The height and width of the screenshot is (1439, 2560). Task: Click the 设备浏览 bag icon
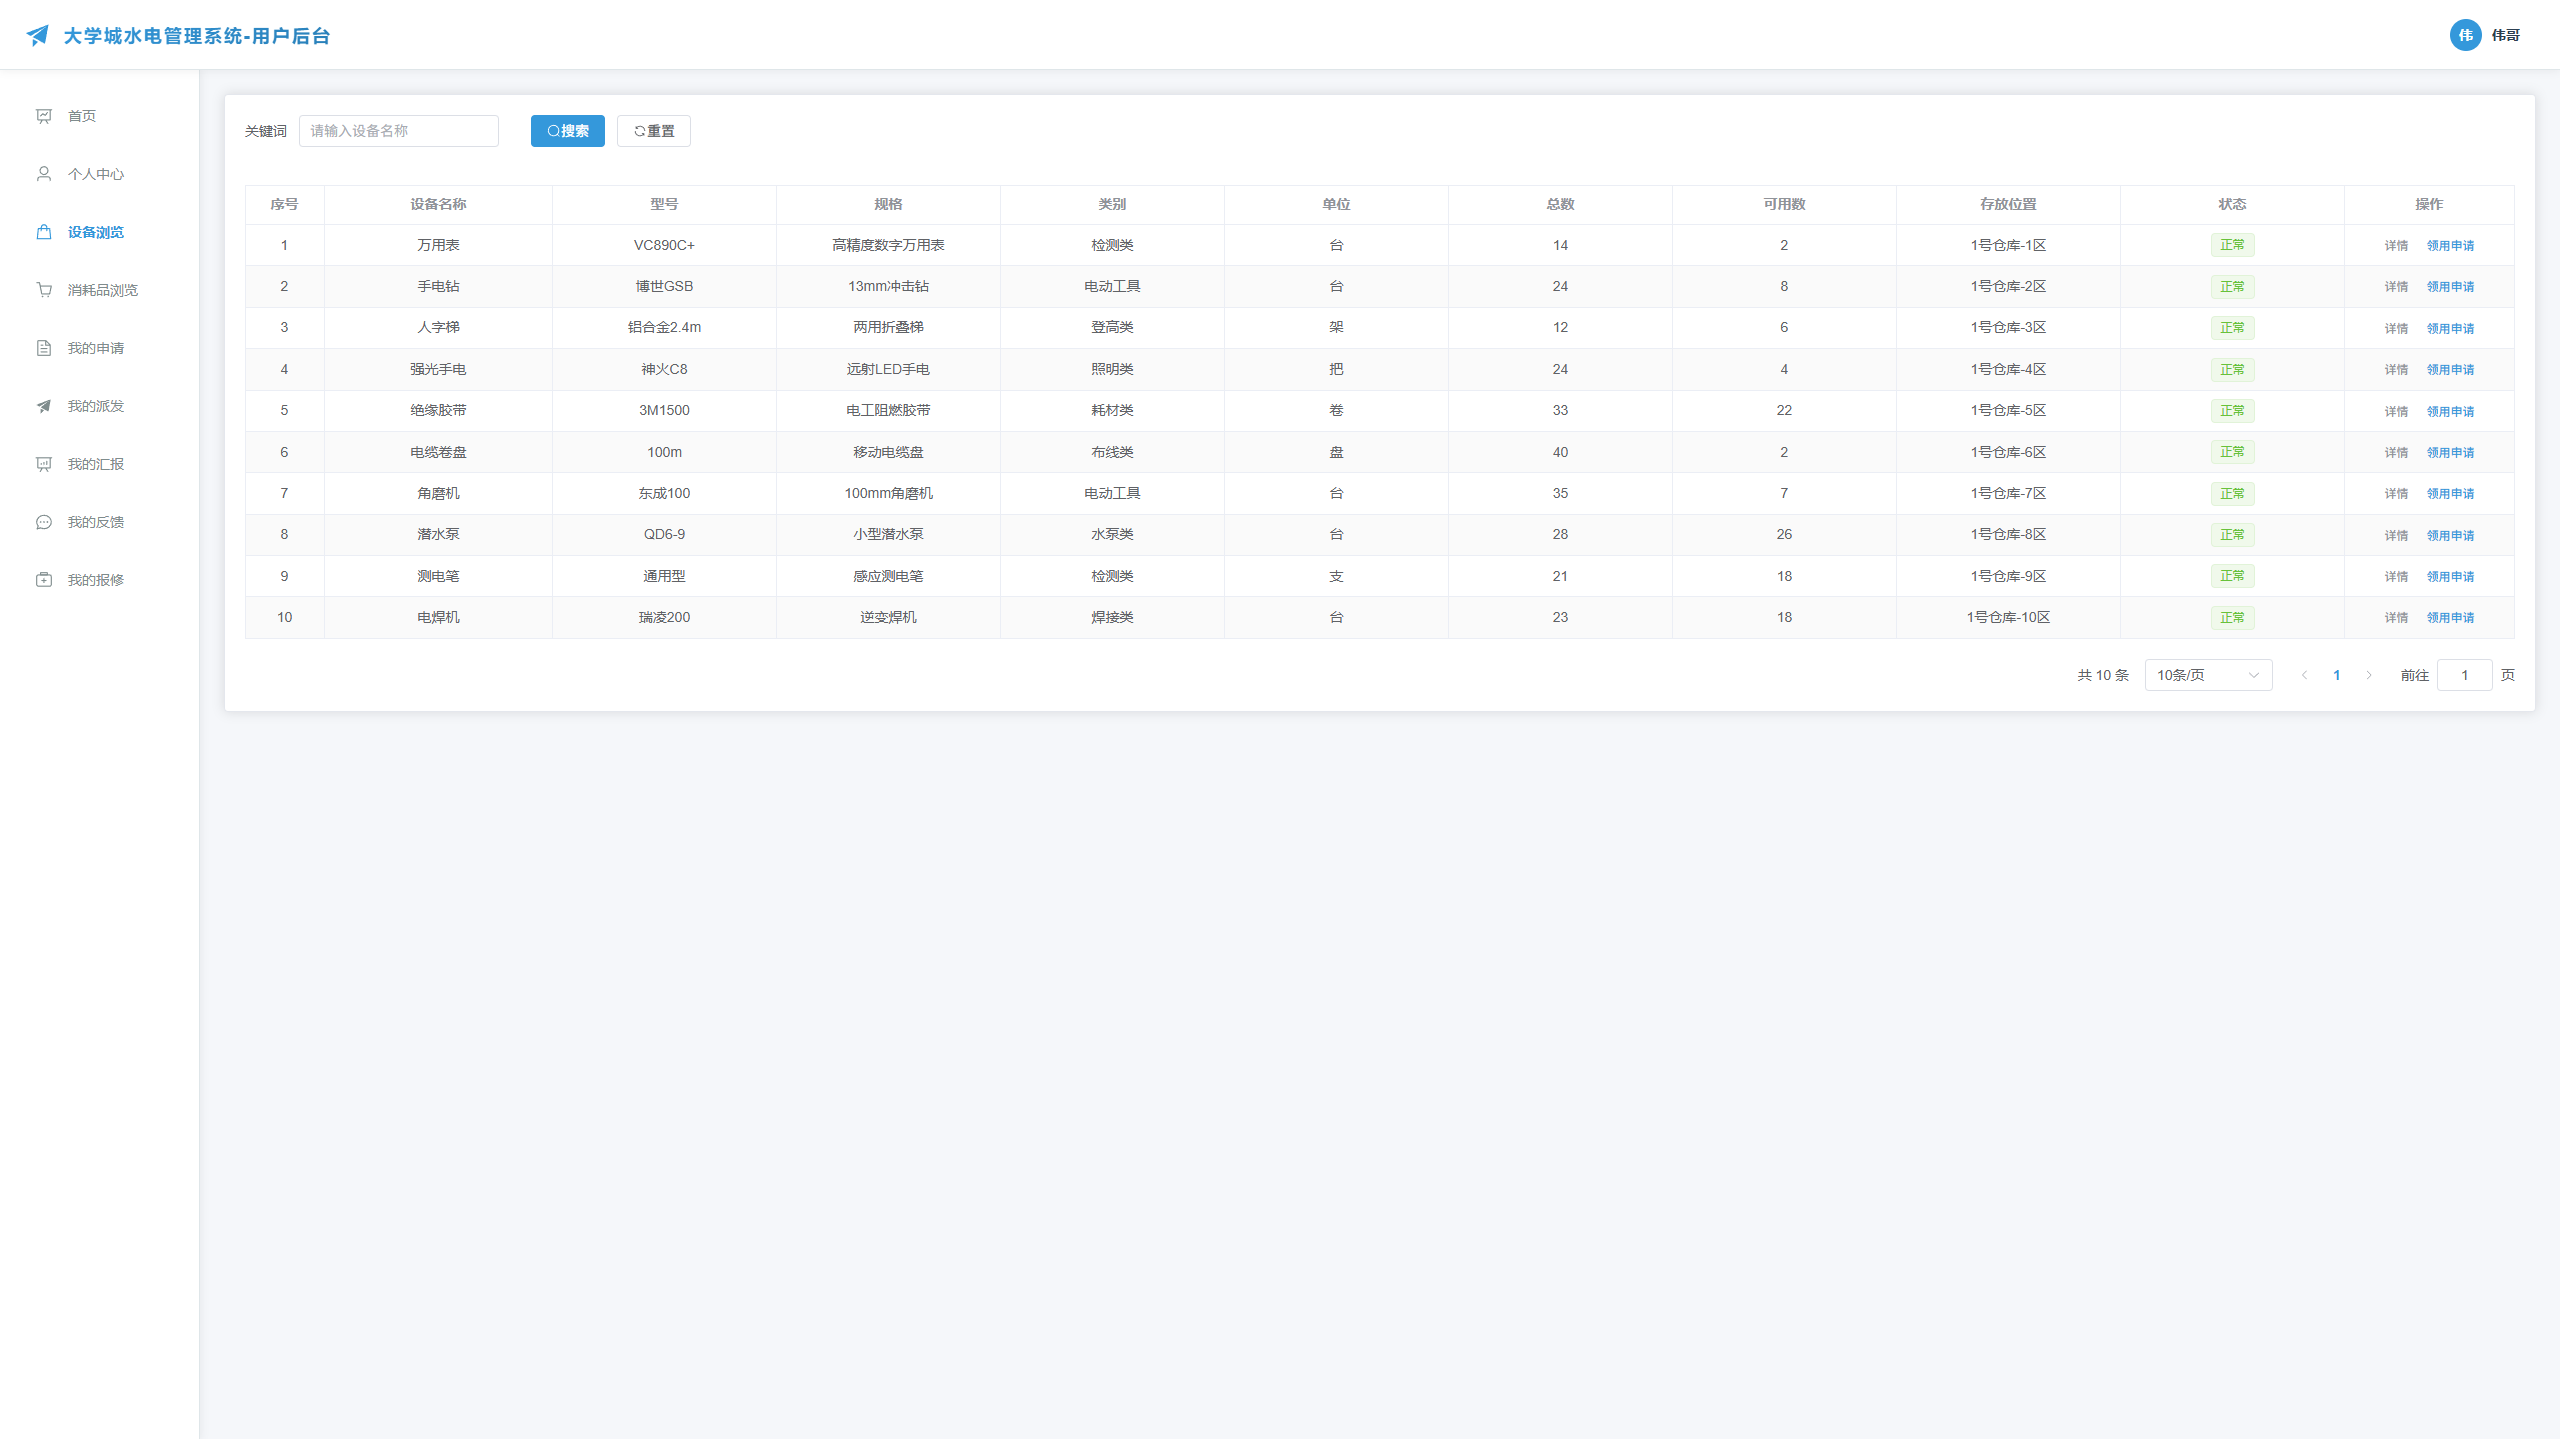click(44, 232)
